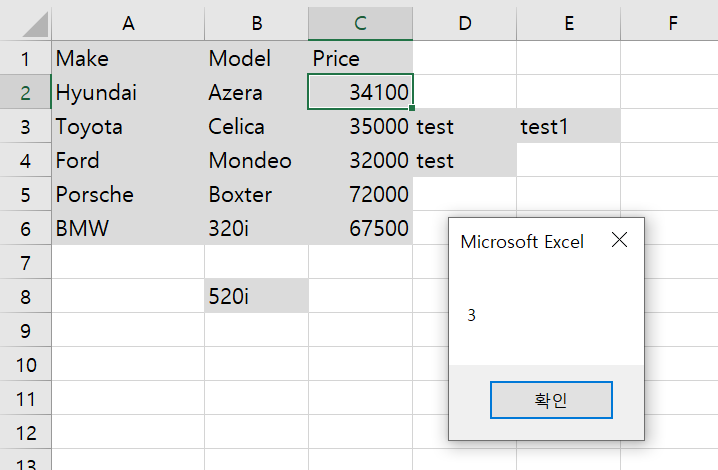Select column F header
This screenshot has height=470, width=718.
(669, 23)
